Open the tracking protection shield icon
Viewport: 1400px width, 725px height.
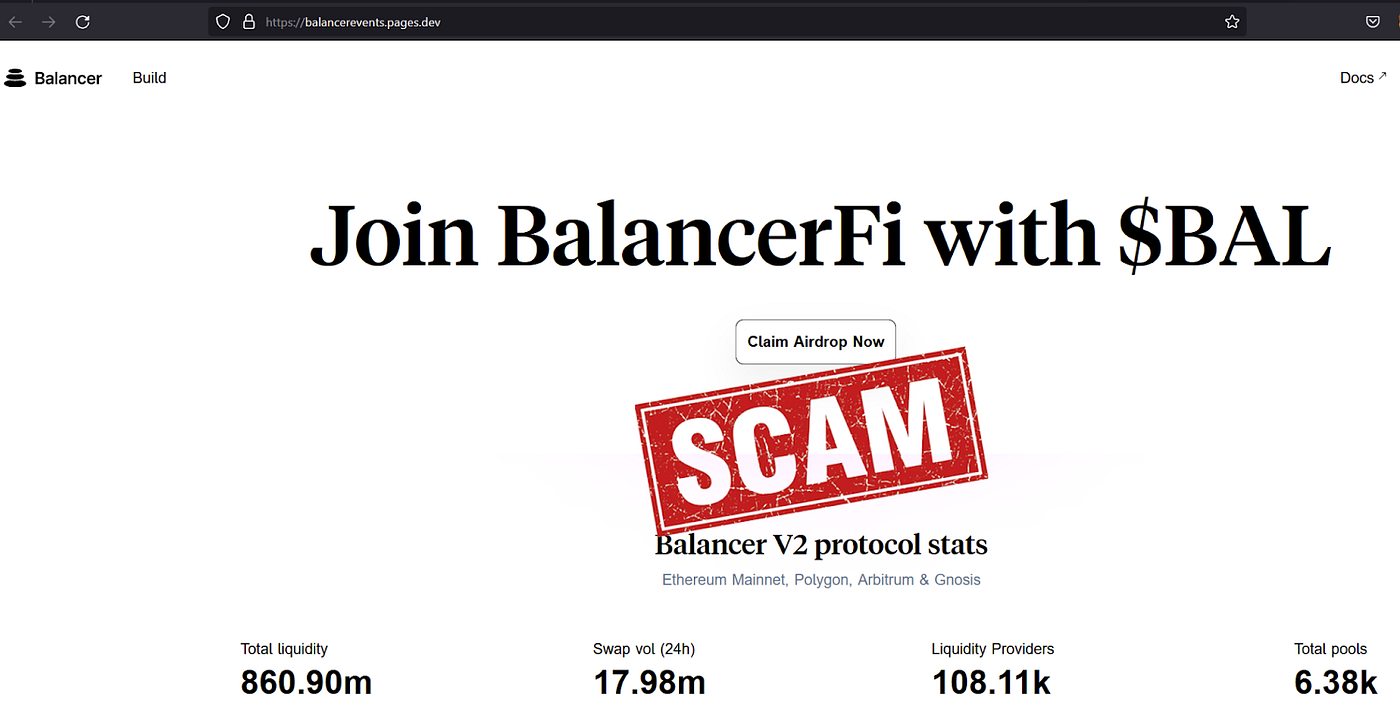pyautogui.click(x=222, y=21)
